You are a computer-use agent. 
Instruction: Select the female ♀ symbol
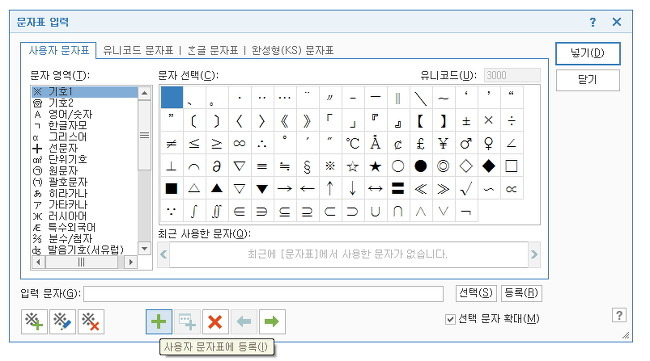488,143
